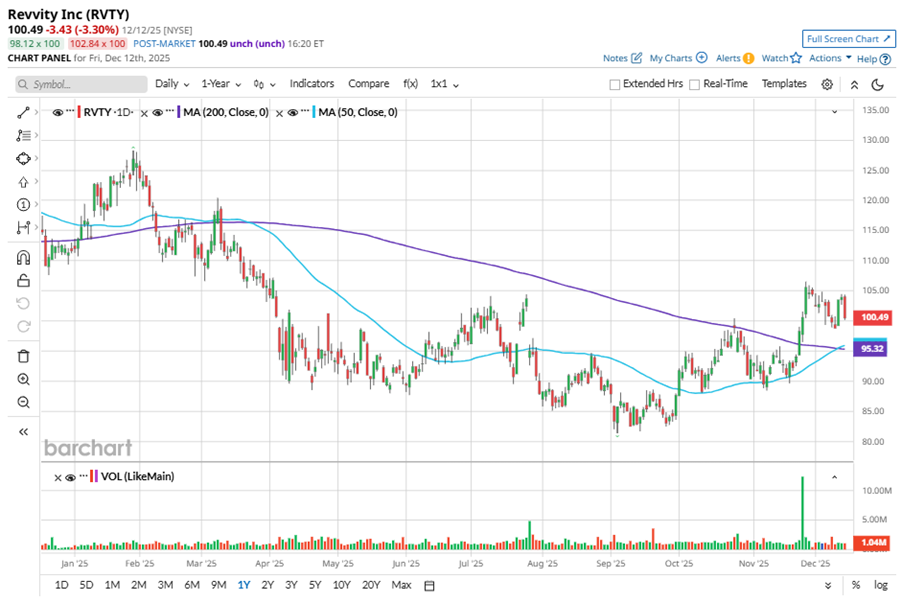
Task: Open the Templates menu
Action: coord(784,84)
